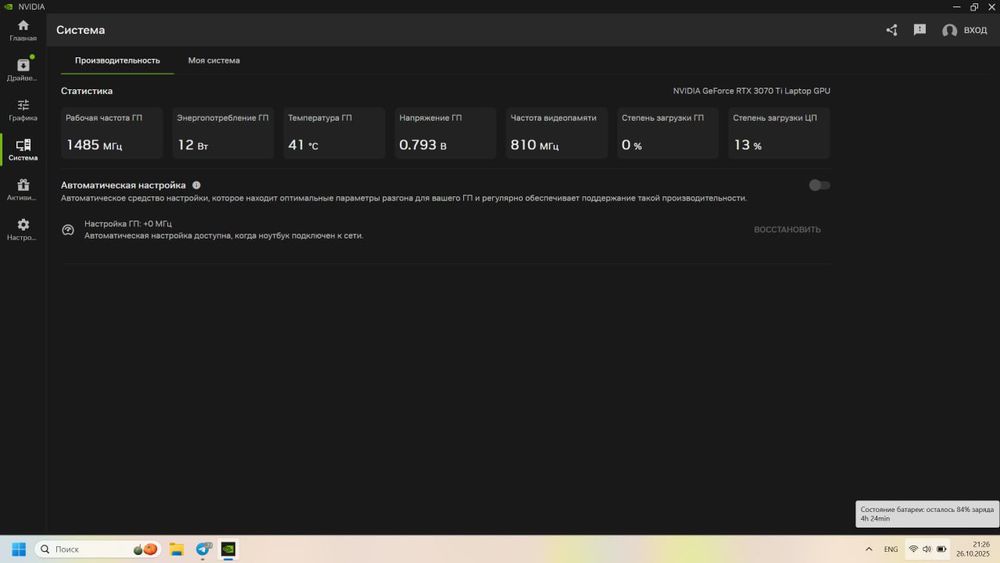Toggle the Автоматическая настройка switch
1000x563 pixels.
click(x=820, y=185)
